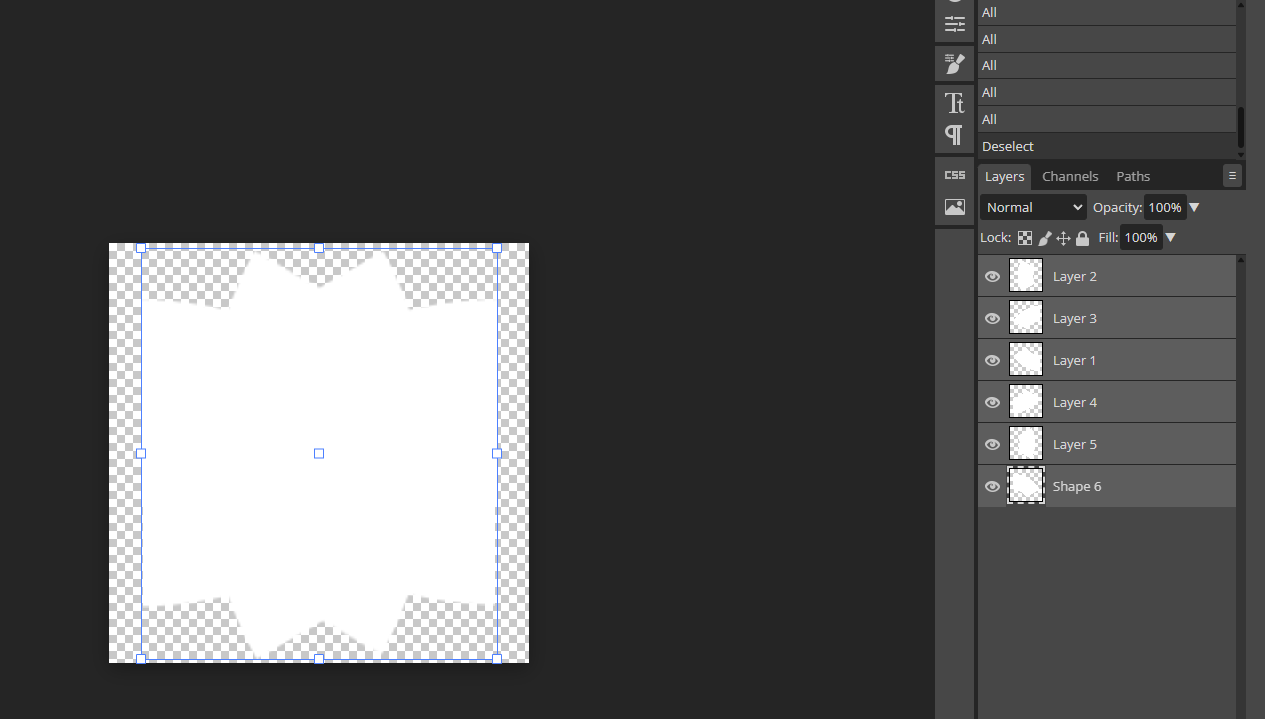Select Shape 6 layer thumbnail
This screenshot has height=719, width=1265.
tap(1026, 486)
